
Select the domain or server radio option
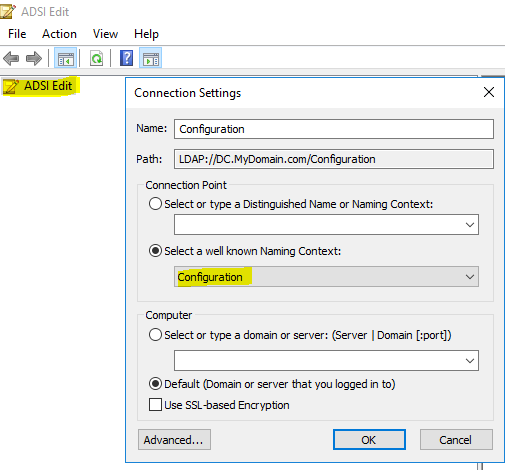coord(155,335)
